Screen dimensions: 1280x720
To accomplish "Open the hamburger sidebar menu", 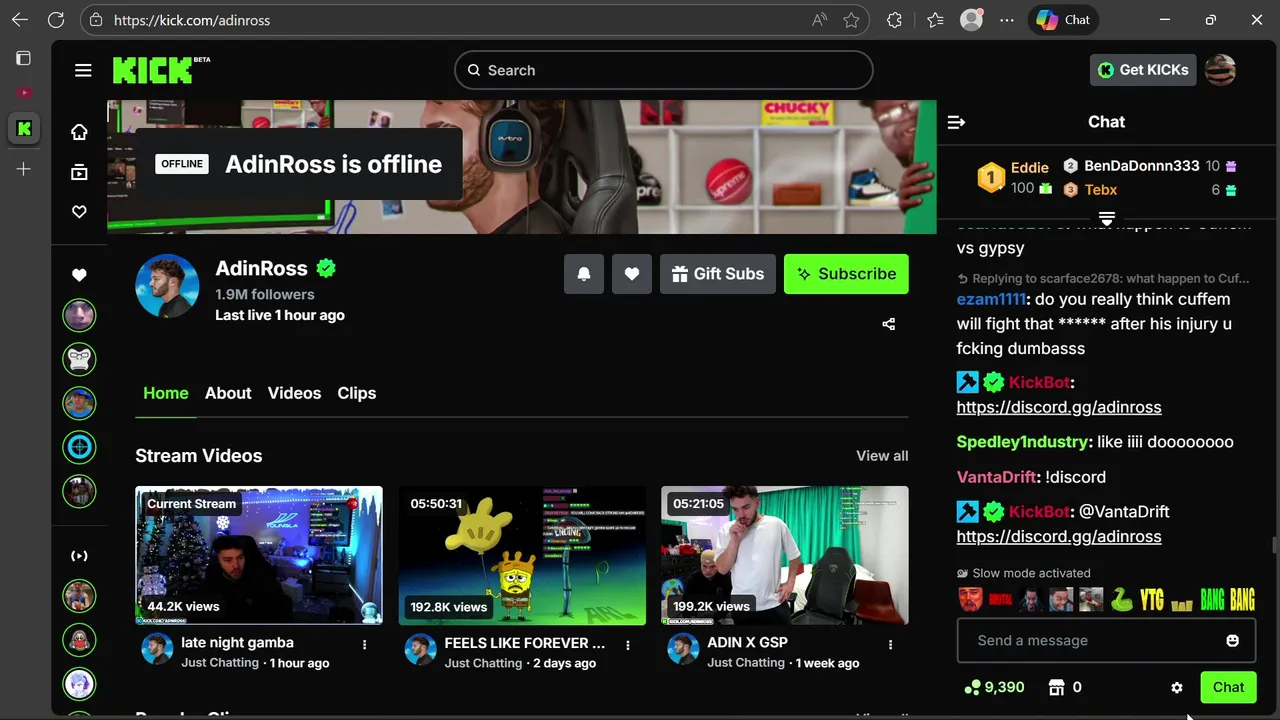I will pos(83,70).
